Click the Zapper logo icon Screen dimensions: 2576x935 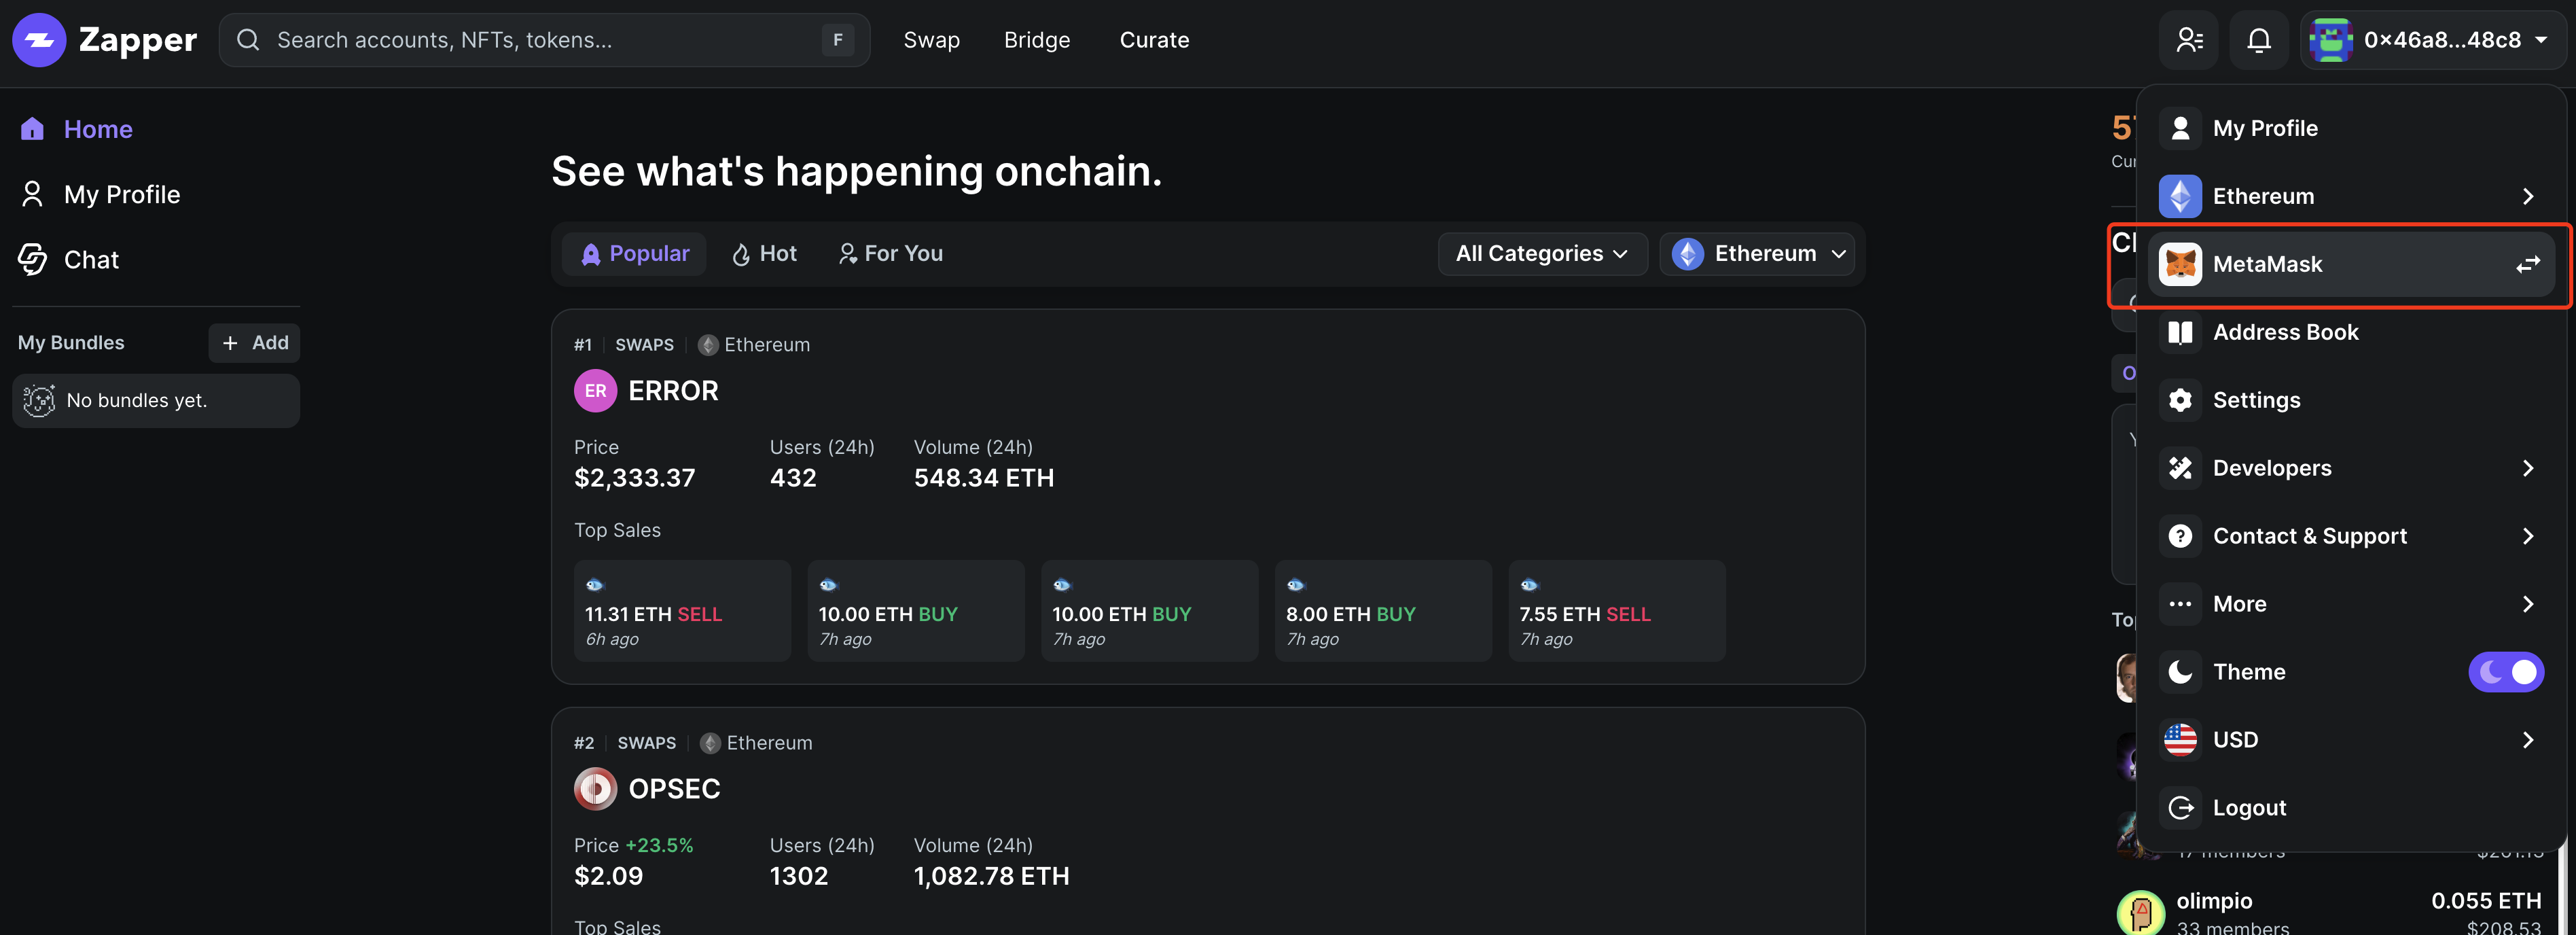[x=39, y=40]
